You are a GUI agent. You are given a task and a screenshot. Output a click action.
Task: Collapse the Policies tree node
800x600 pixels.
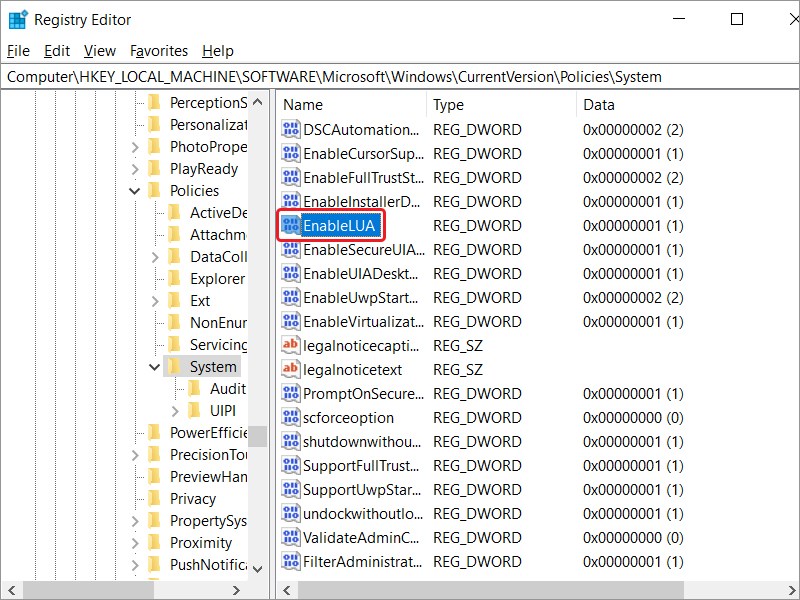pyautogui.click(x=135, y=191)
